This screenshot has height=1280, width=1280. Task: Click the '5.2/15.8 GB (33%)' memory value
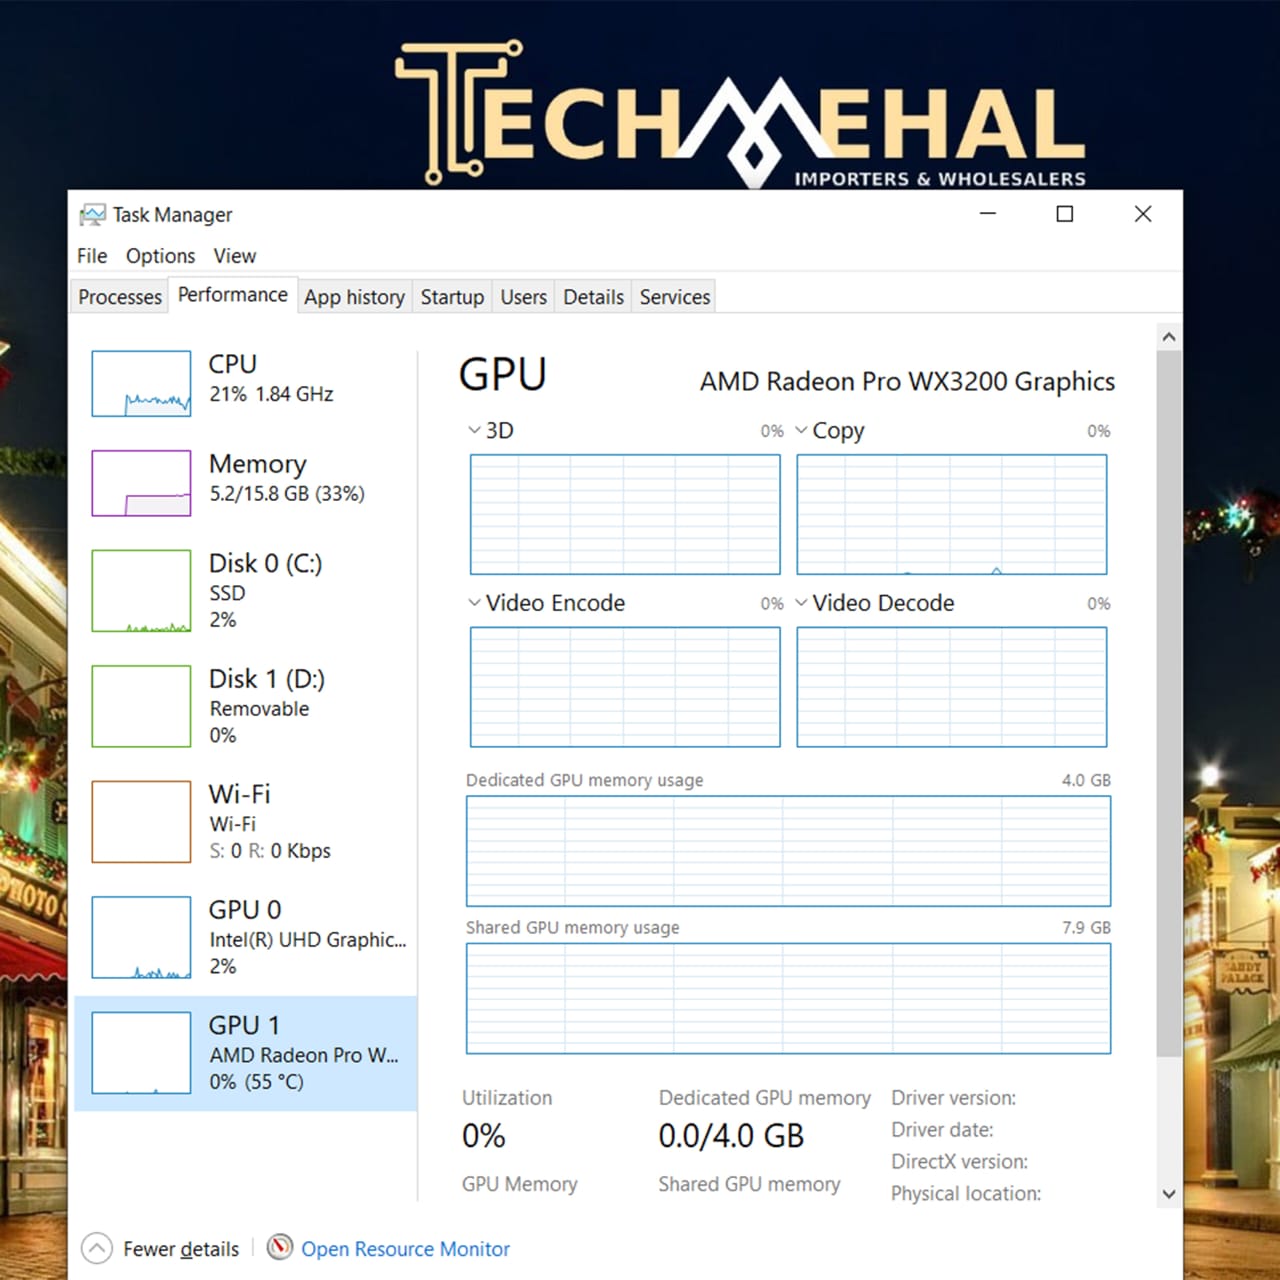(287, 493)
